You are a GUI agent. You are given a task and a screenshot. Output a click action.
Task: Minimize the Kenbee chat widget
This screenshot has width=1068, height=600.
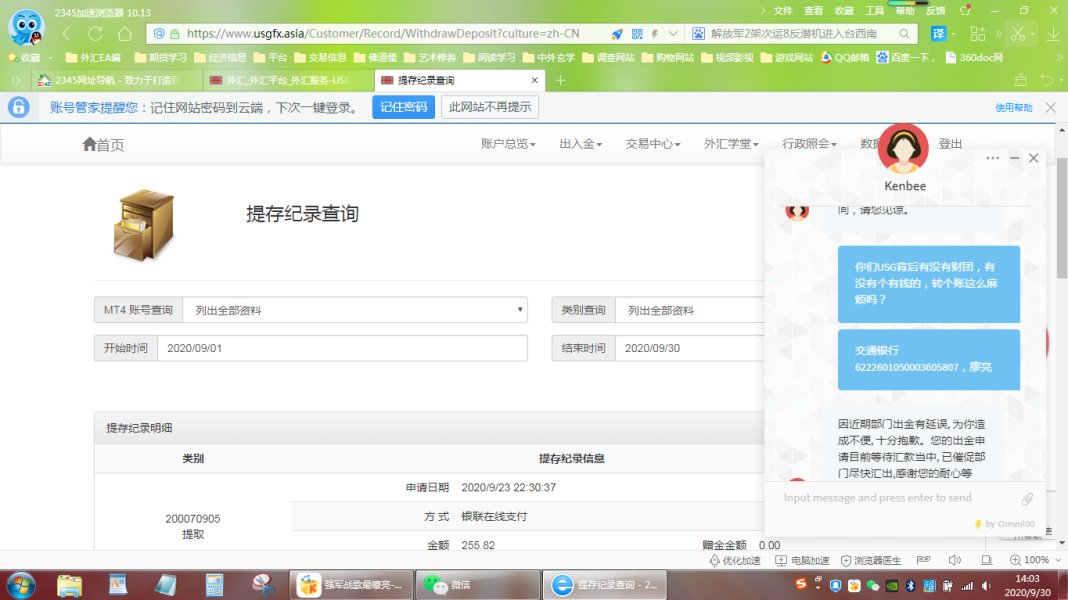tap(1014, 158)
